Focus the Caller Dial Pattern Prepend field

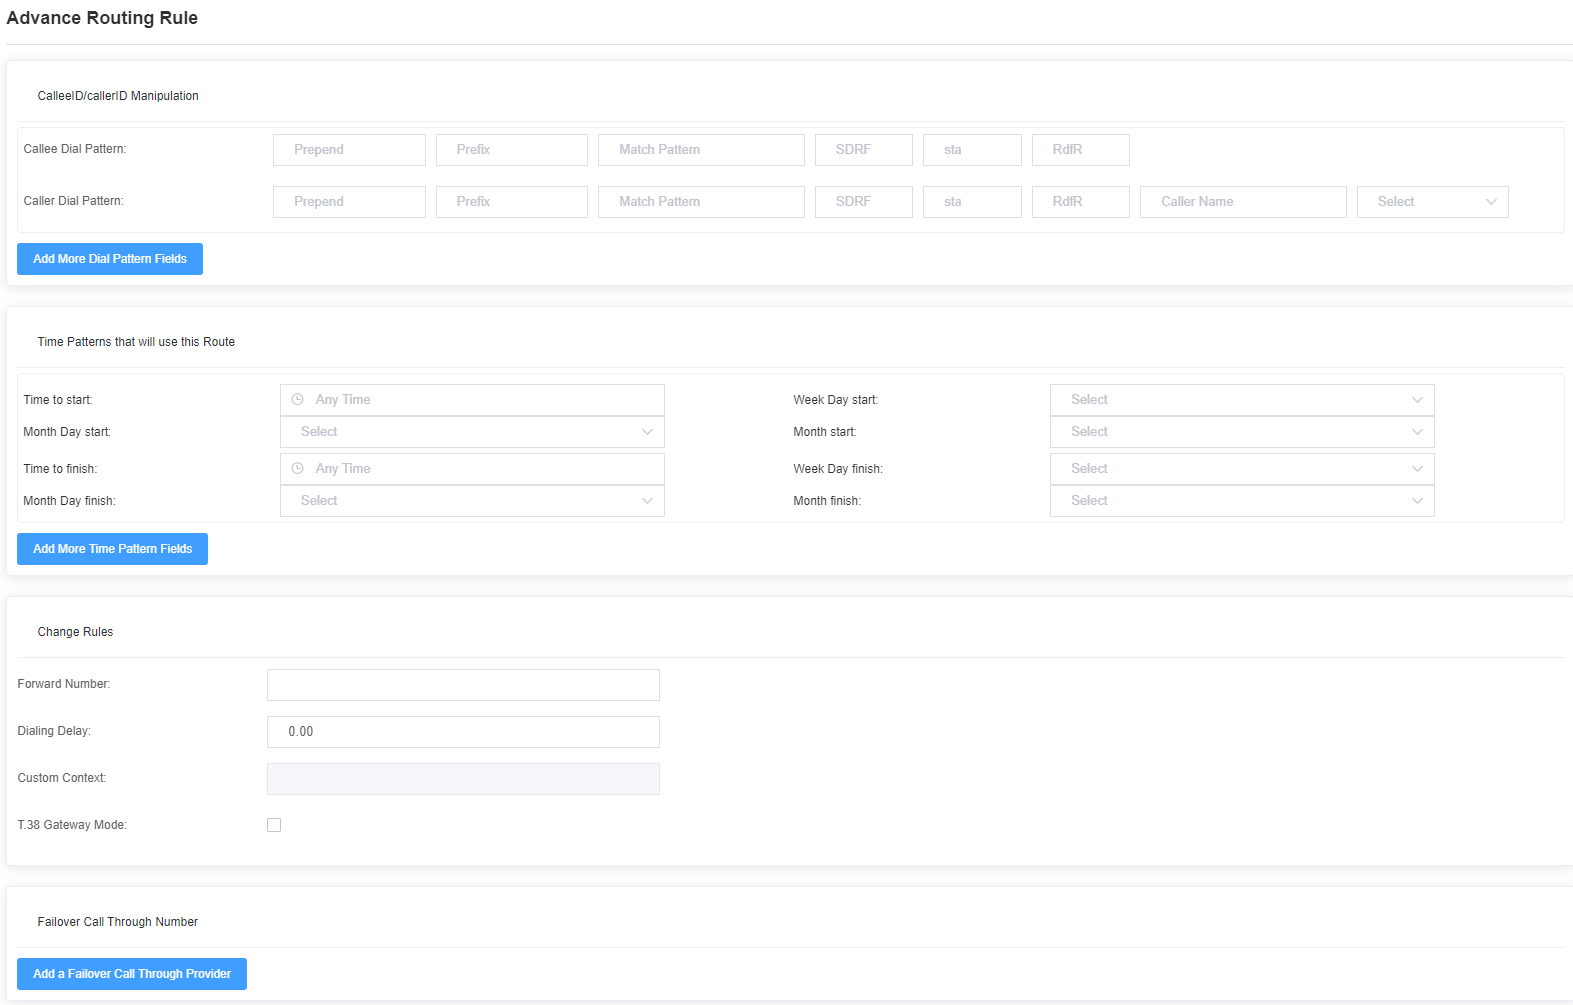pyautogui.click(x=349, y=202)
